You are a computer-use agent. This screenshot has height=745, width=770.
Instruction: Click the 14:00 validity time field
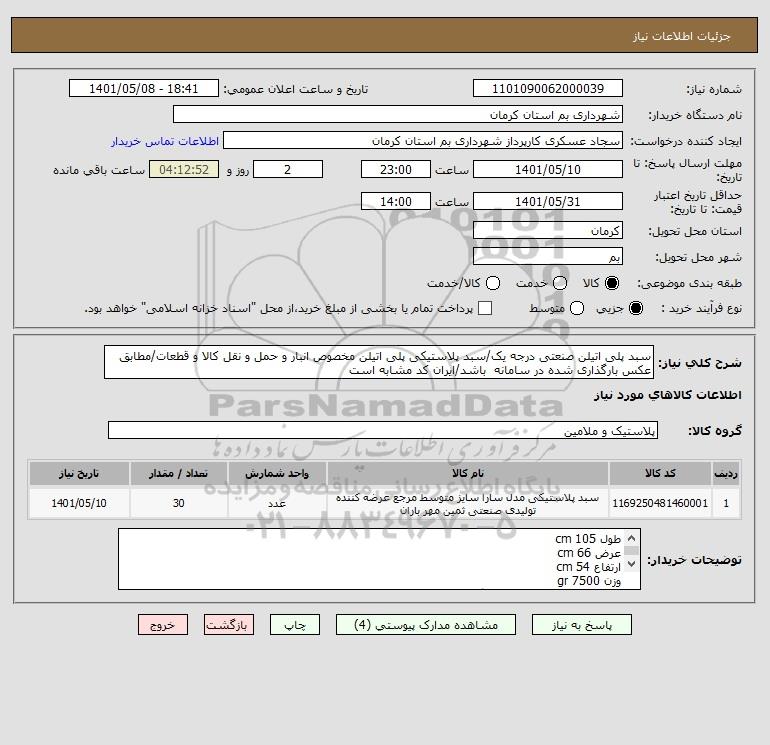click(396, 201)
